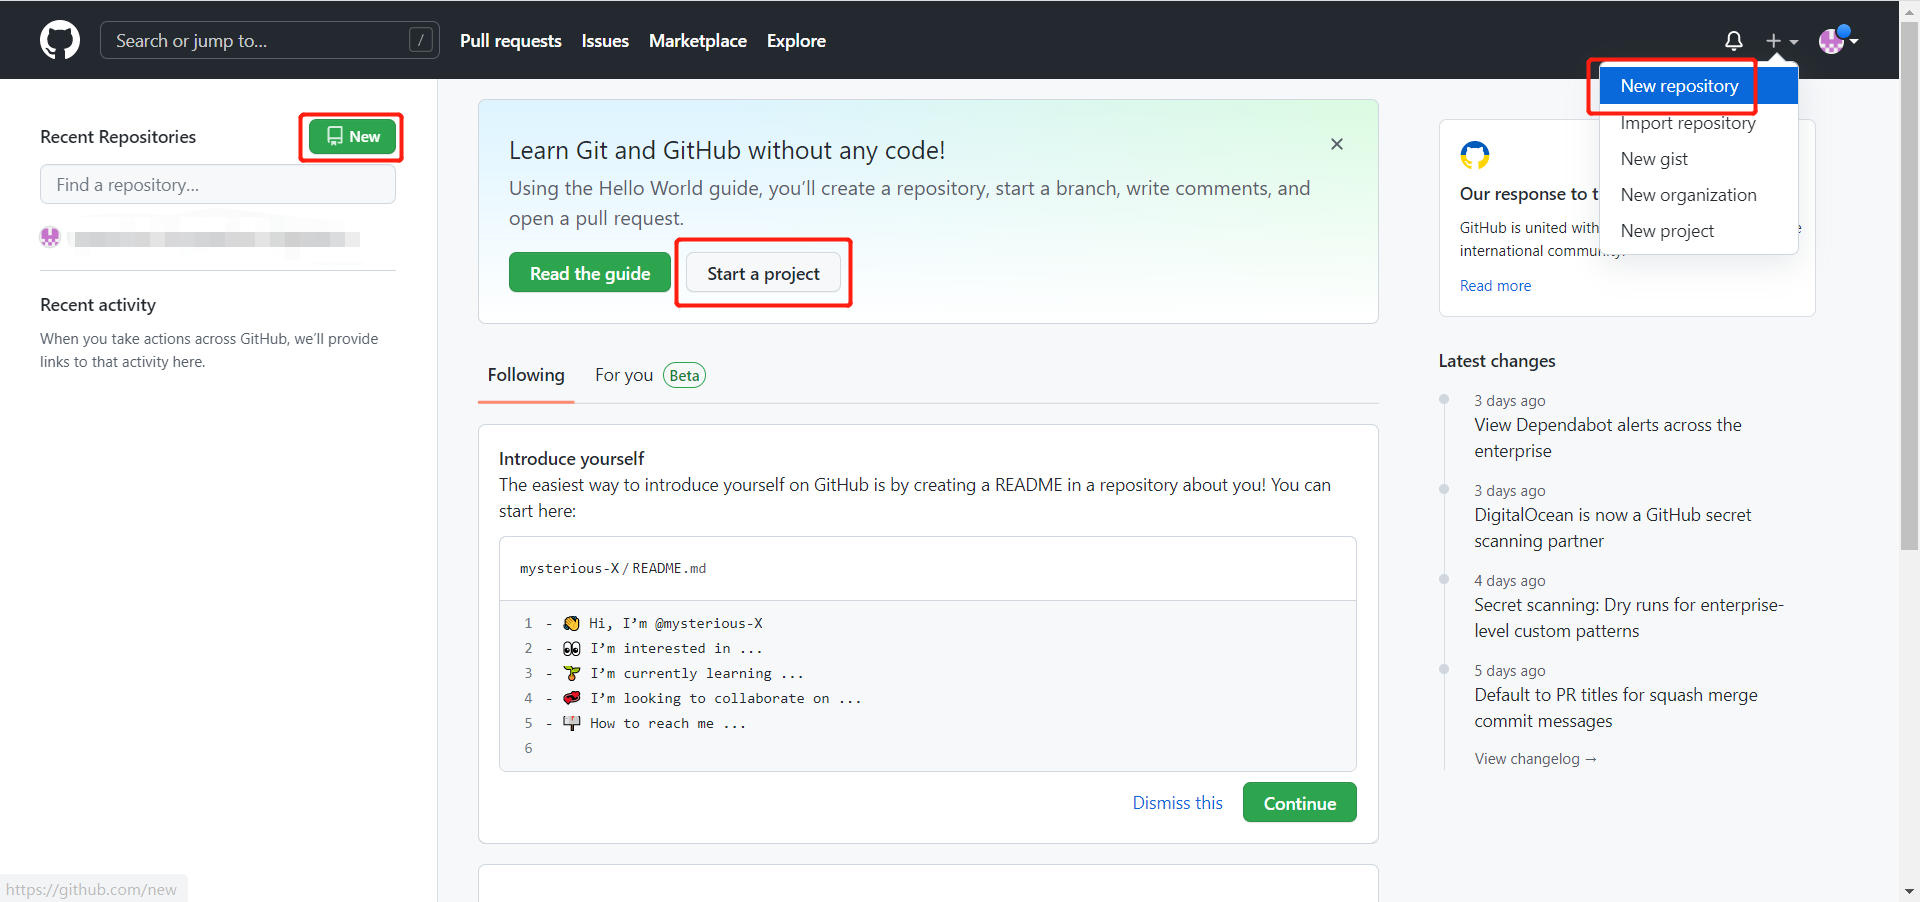Screen dimensions: 1920x902
Task: Click the green New repository button
Action: [352, 137]
